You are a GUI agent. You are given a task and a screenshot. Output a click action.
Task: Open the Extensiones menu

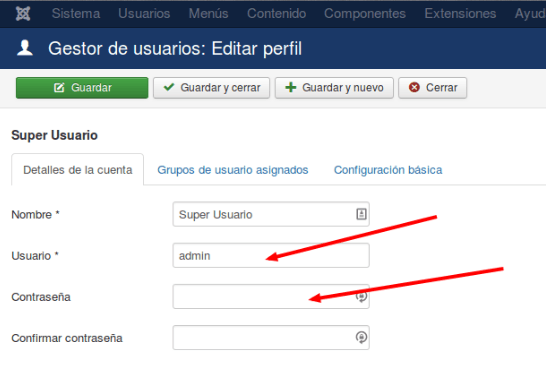coord(460,14)
